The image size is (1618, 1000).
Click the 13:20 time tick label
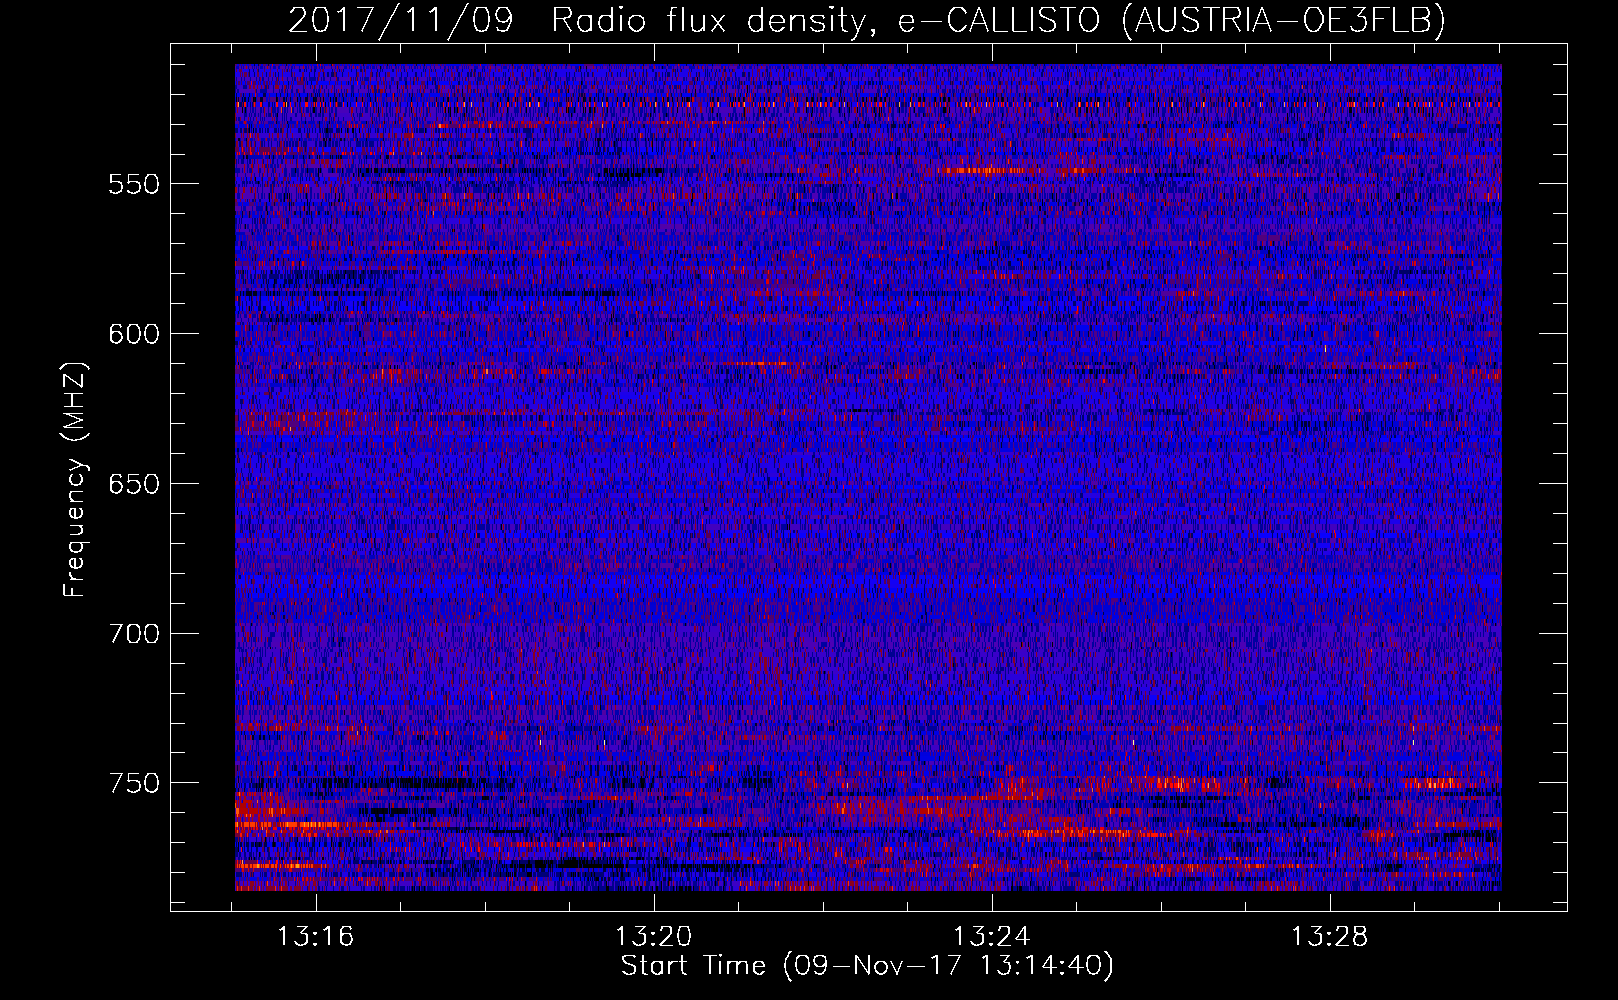[654, 937]
